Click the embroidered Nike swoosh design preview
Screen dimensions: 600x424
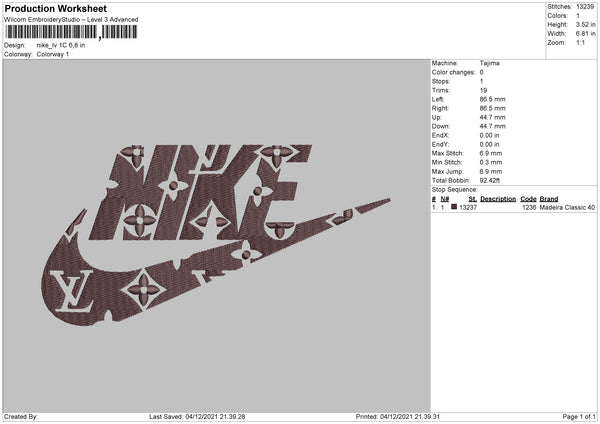pos(216,235)
